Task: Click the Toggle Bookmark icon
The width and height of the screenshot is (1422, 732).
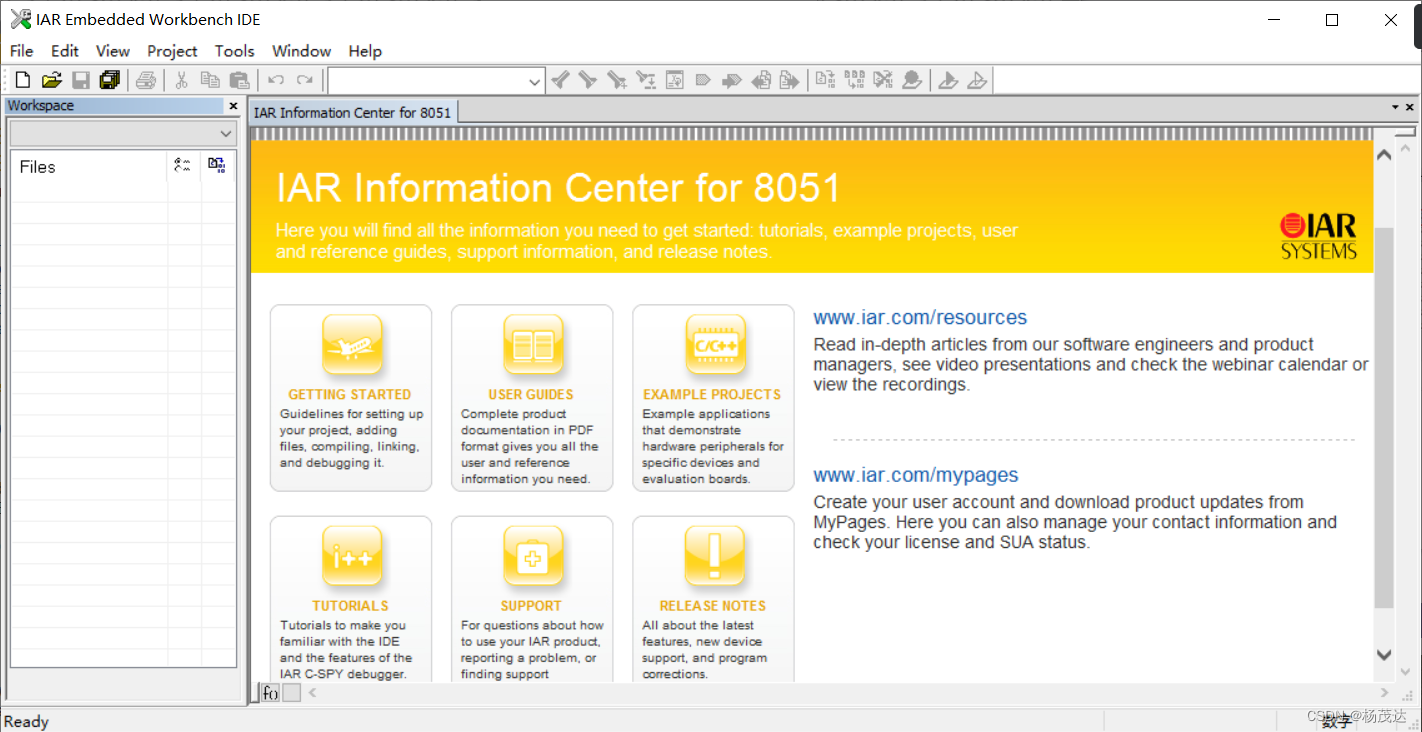Action: 703,80
